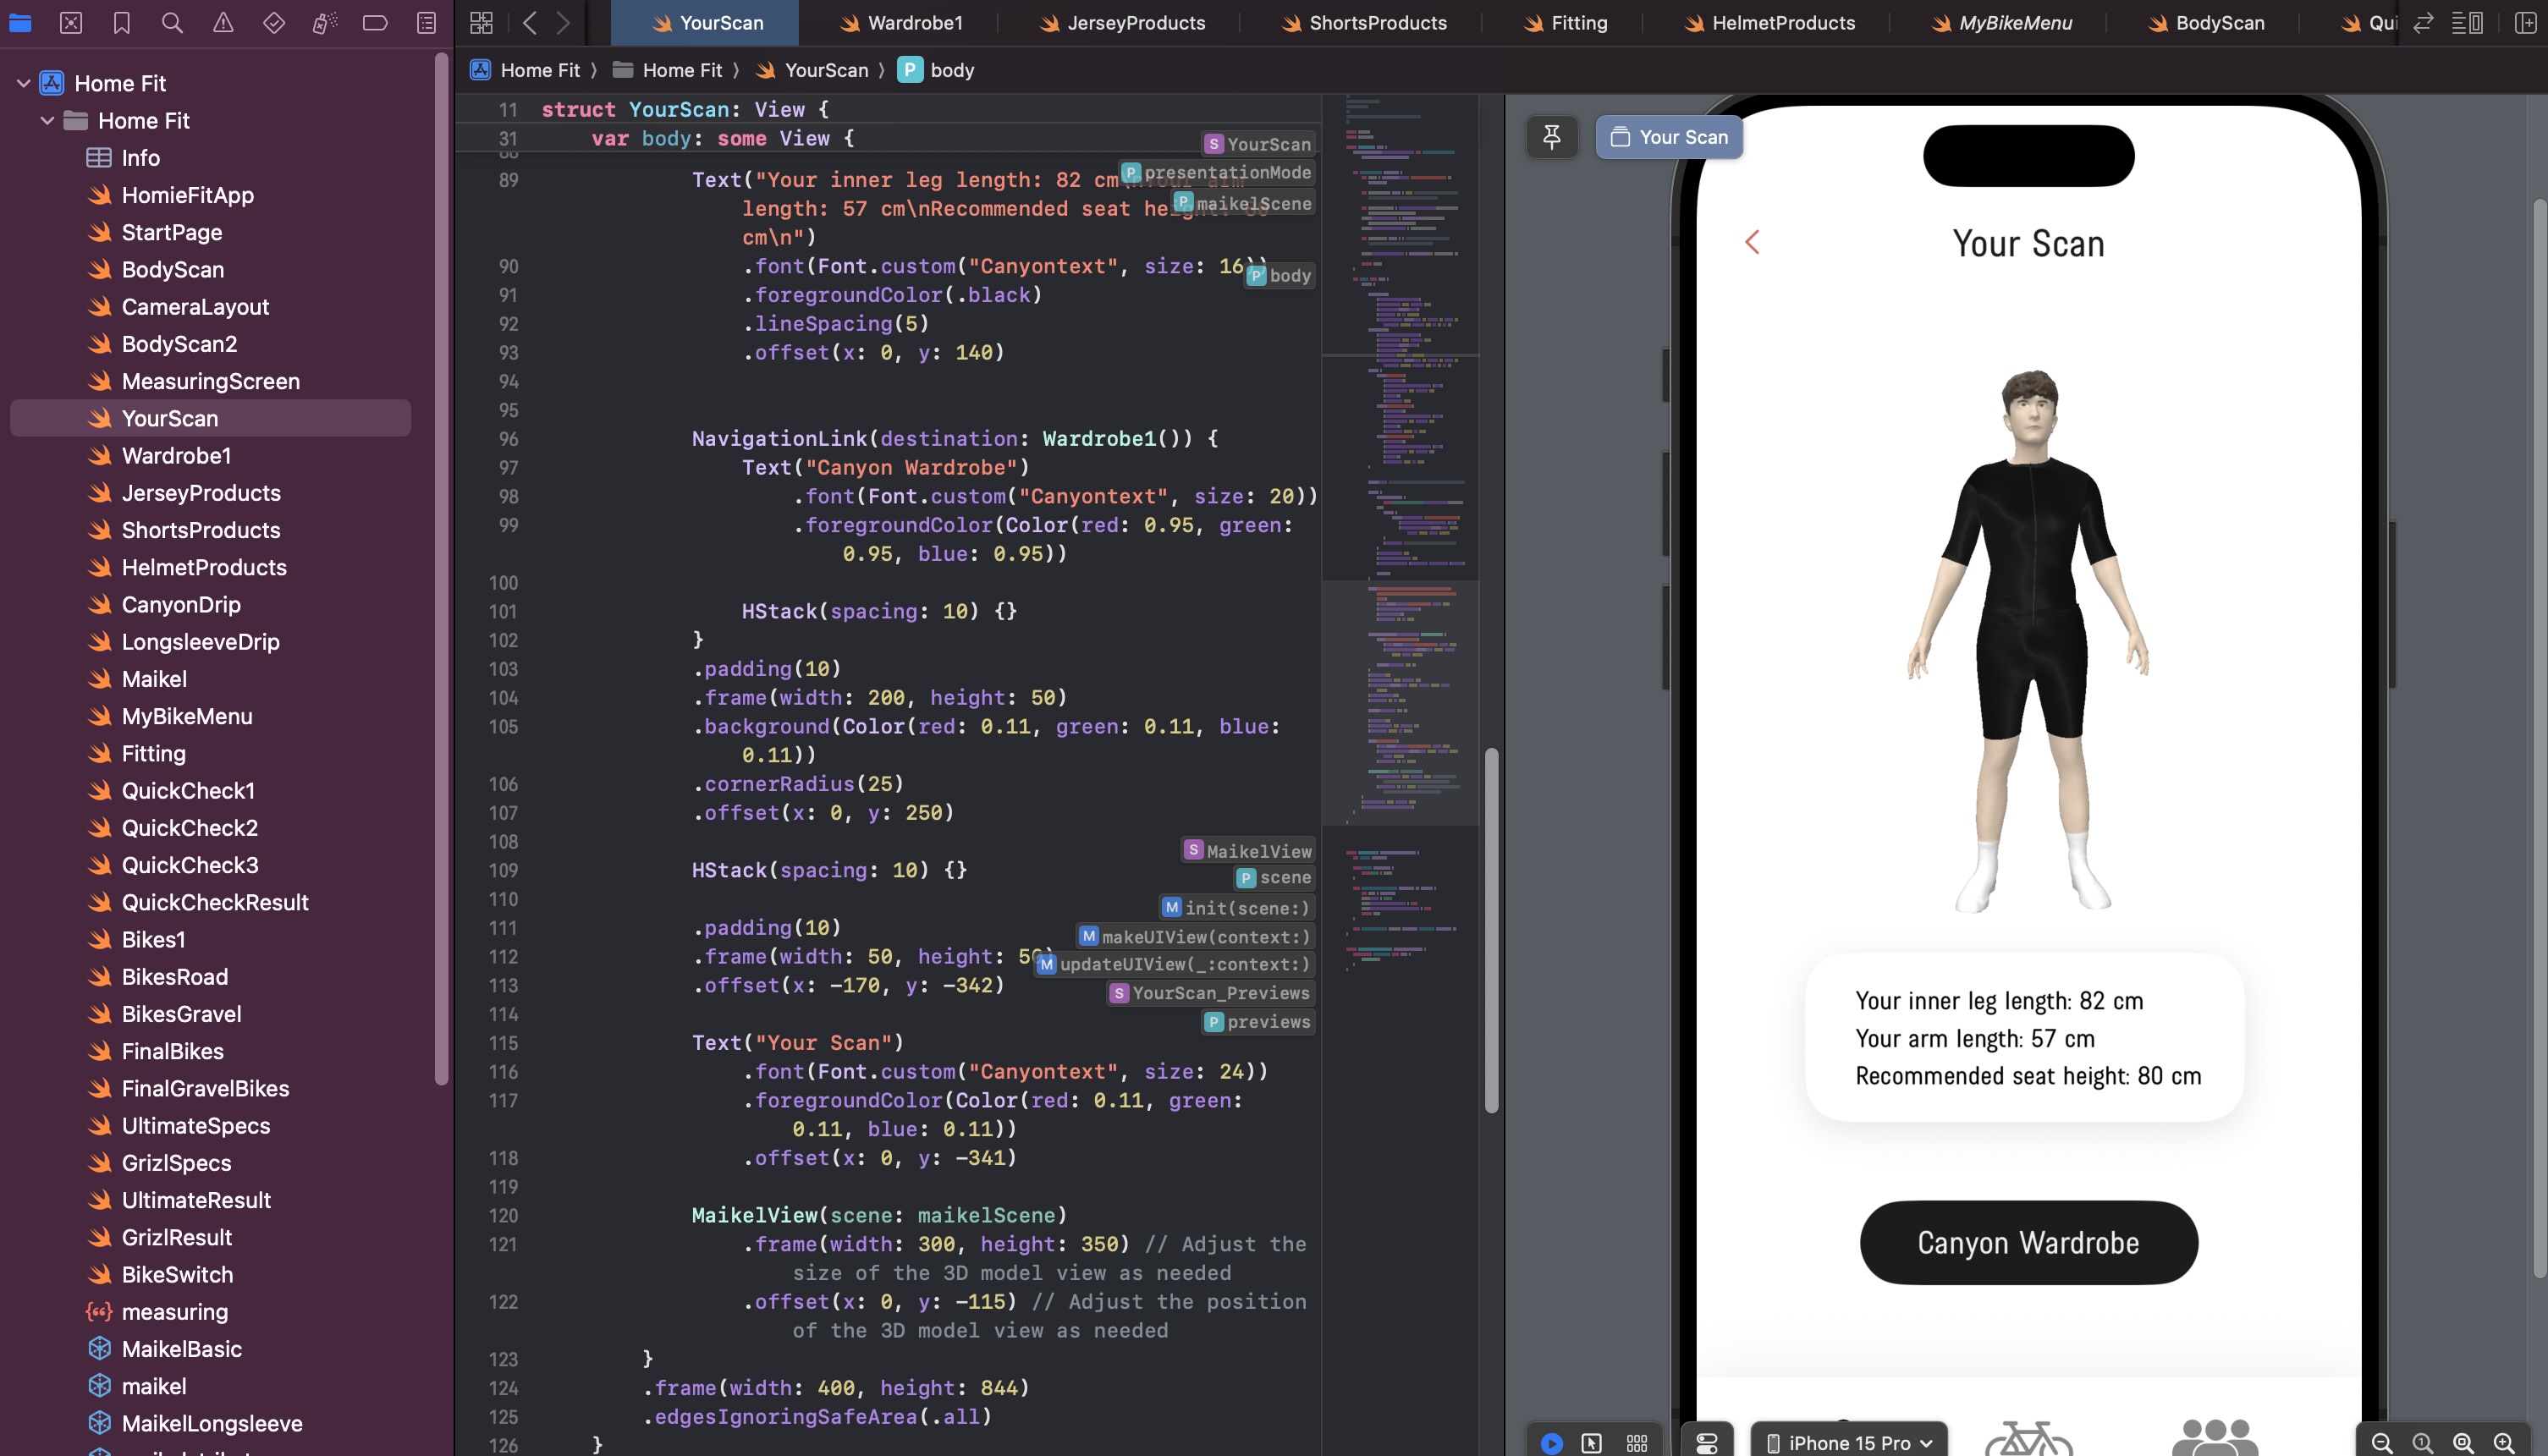Pin the preview with pushpin button
This screenshot has width=2548, height=1456.
[x=1551, y=137]
